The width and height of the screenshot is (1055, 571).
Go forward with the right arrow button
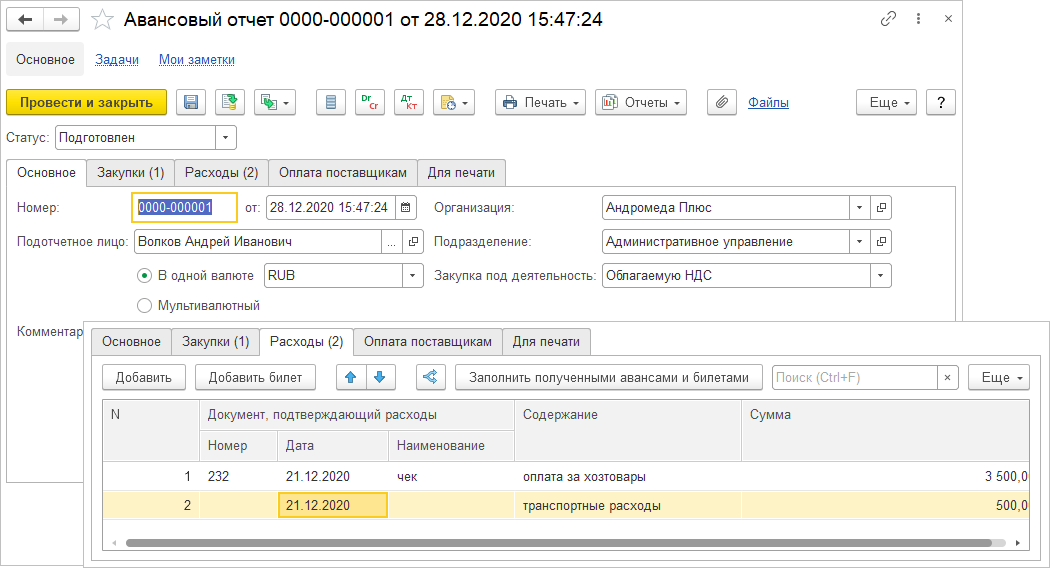(61, 20)
